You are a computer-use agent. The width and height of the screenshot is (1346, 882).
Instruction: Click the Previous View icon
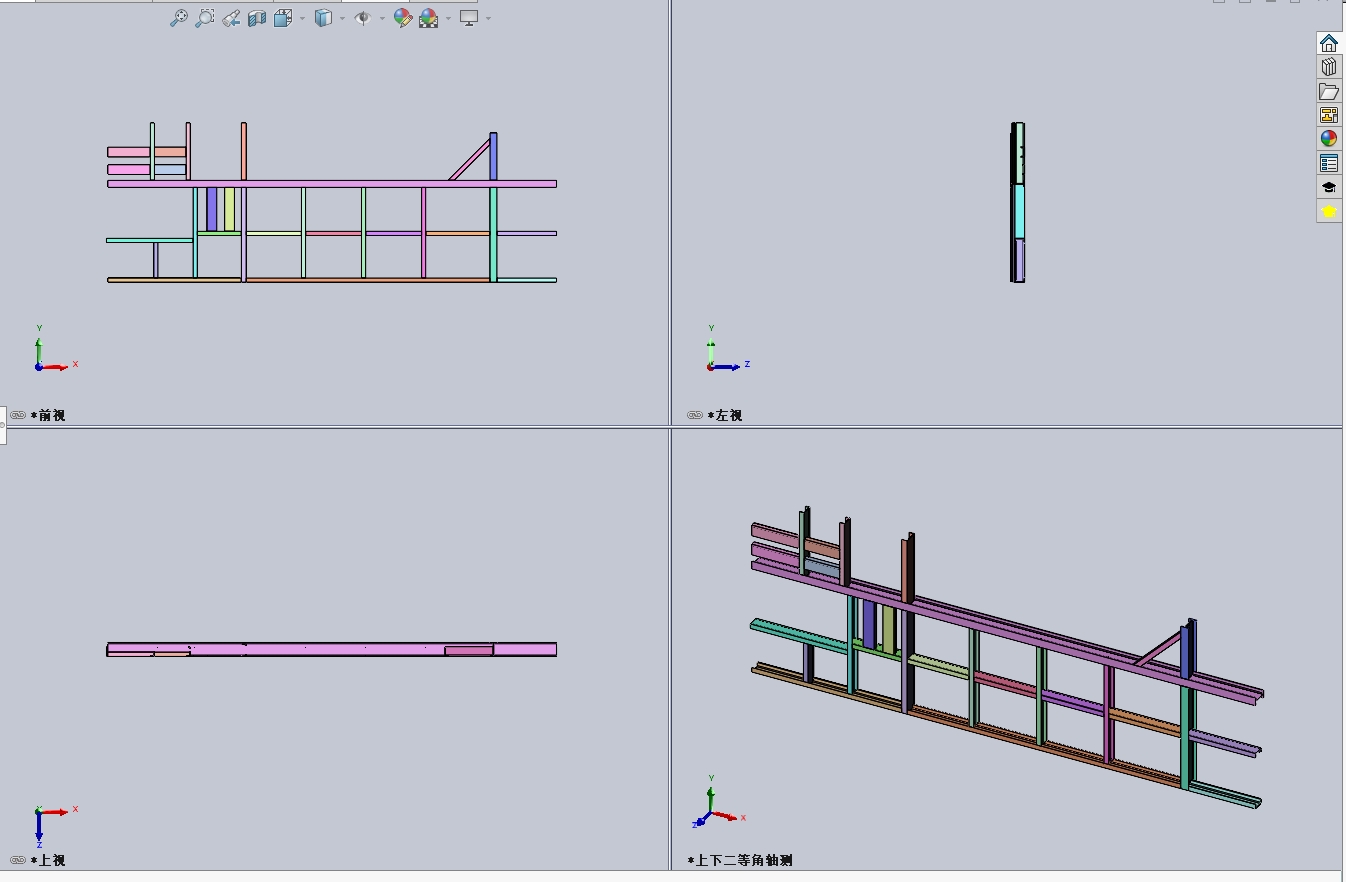(231, 18)
